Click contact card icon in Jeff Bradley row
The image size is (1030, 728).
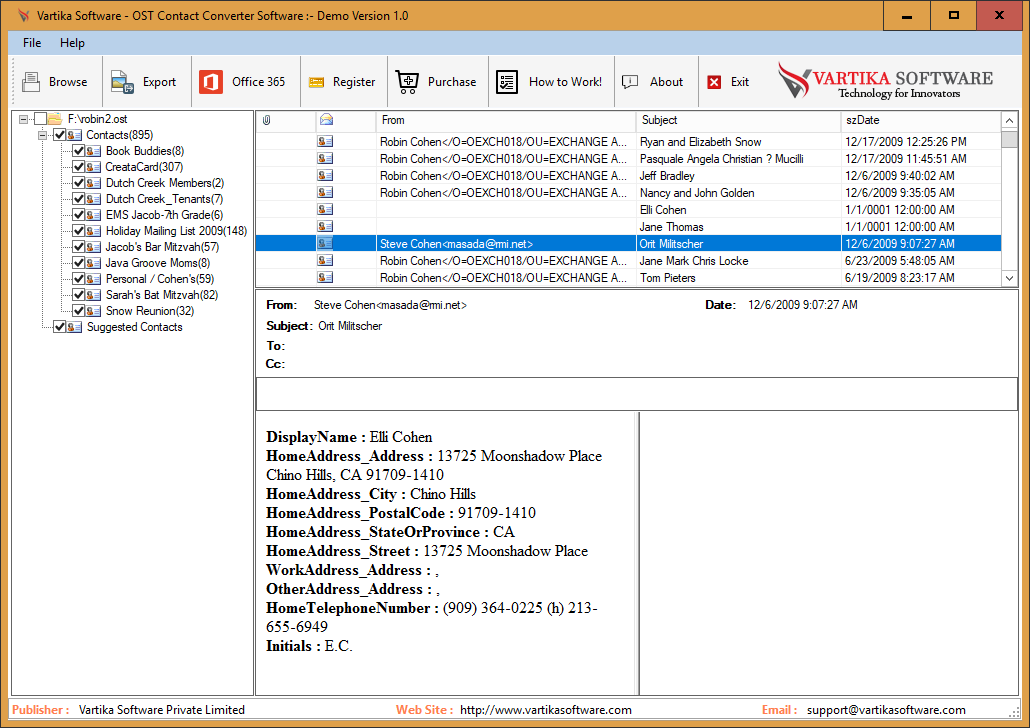click(325, 175)
